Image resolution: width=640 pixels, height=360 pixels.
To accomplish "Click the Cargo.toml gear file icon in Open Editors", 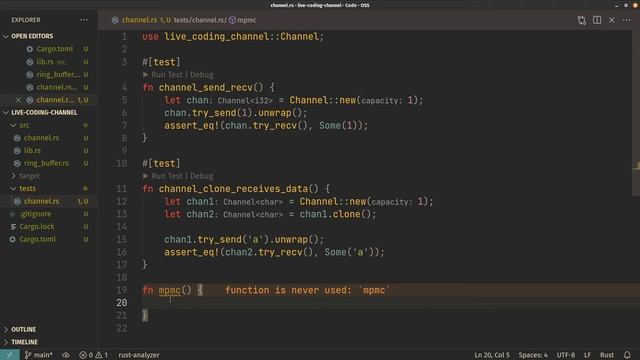I will 29,49.
